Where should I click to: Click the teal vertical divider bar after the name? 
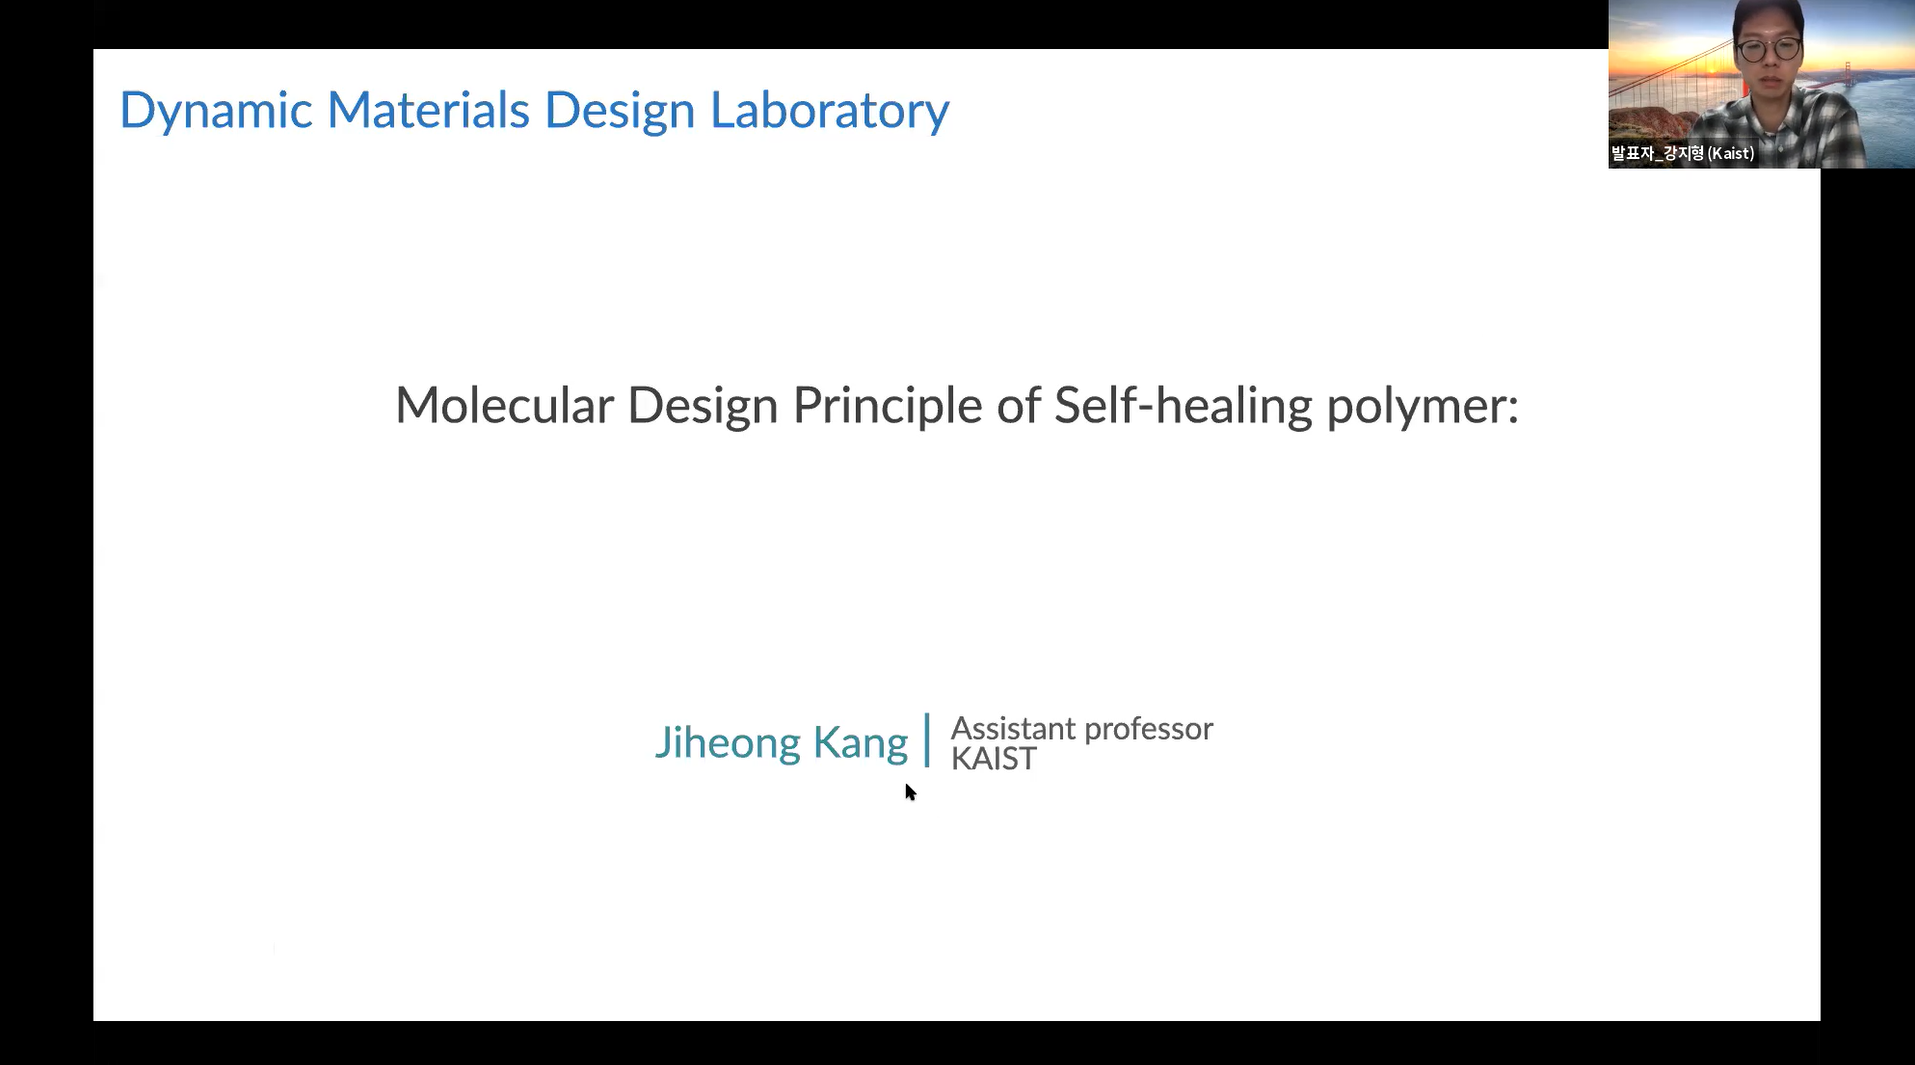(x=927, y=740)
